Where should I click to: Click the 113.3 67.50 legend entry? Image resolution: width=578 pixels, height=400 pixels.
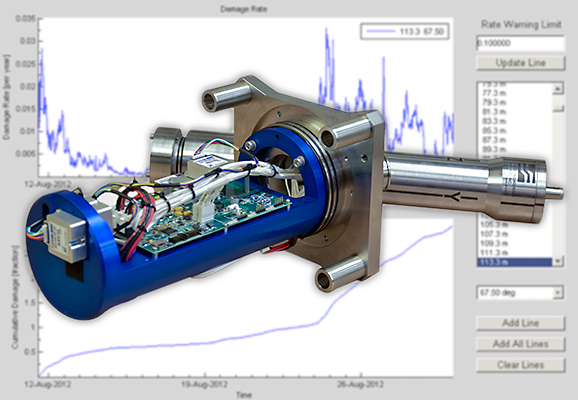point(405,31)
